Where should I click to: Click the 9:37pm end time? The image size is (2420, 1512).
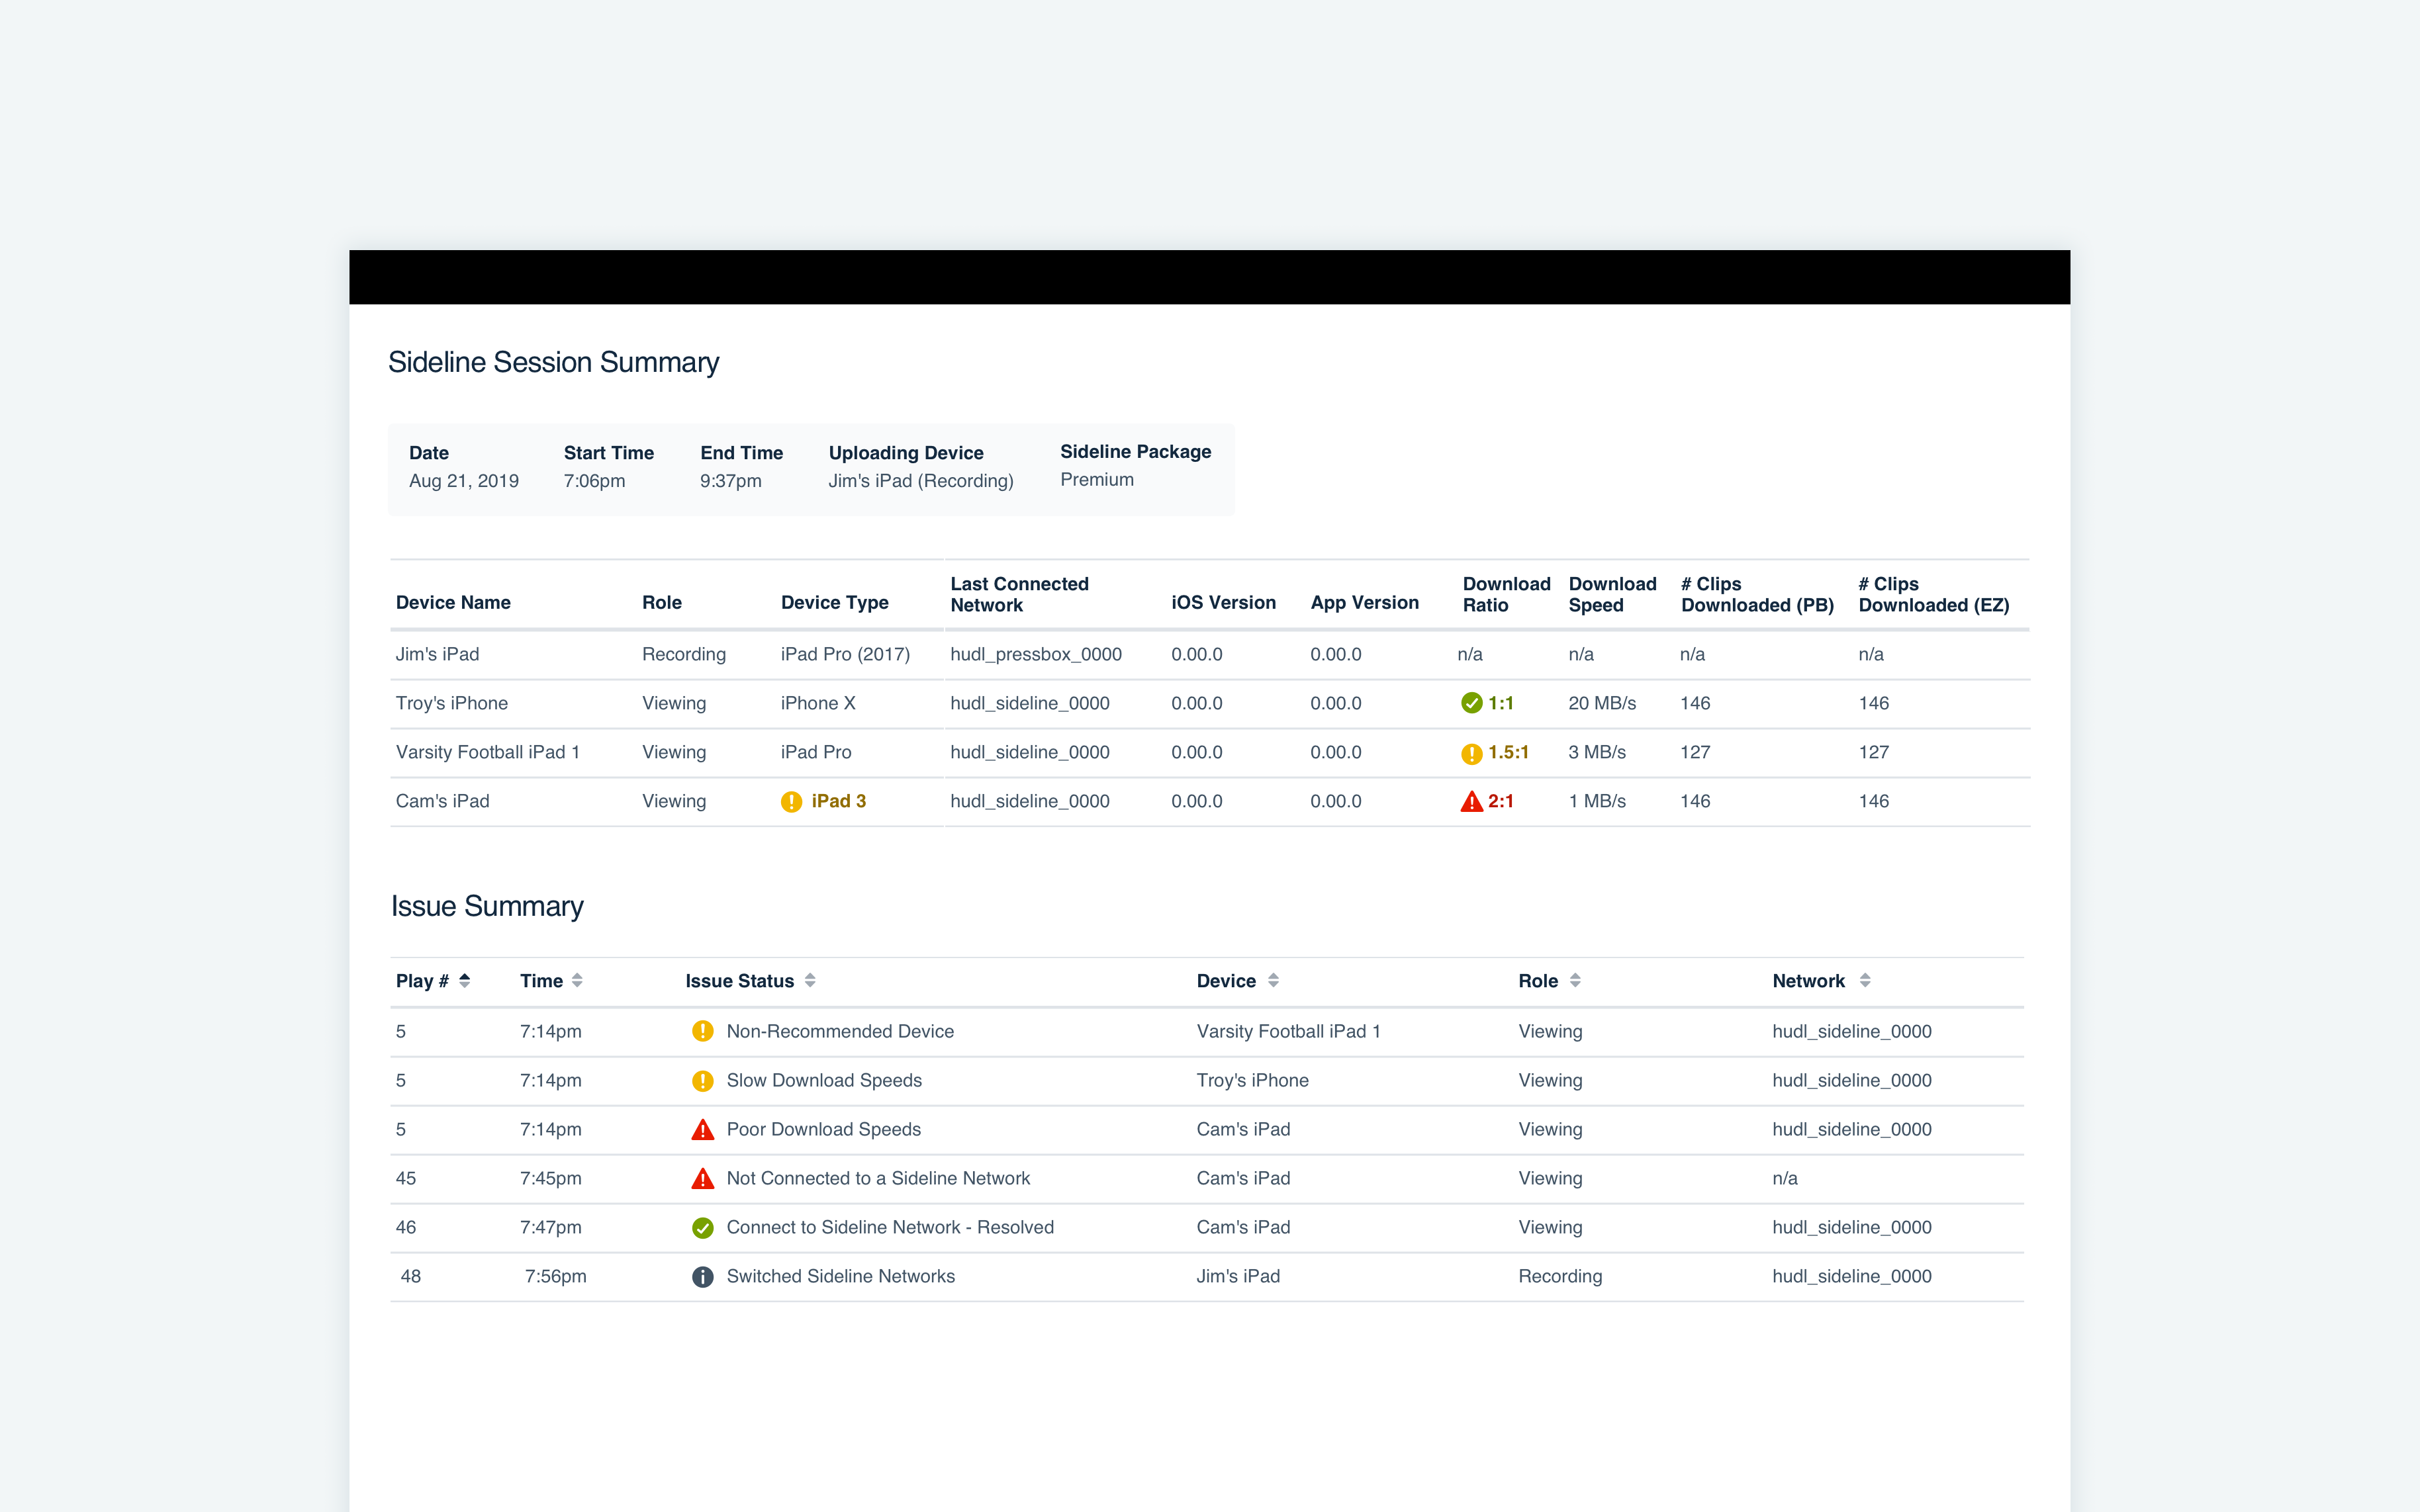[731, 481]
